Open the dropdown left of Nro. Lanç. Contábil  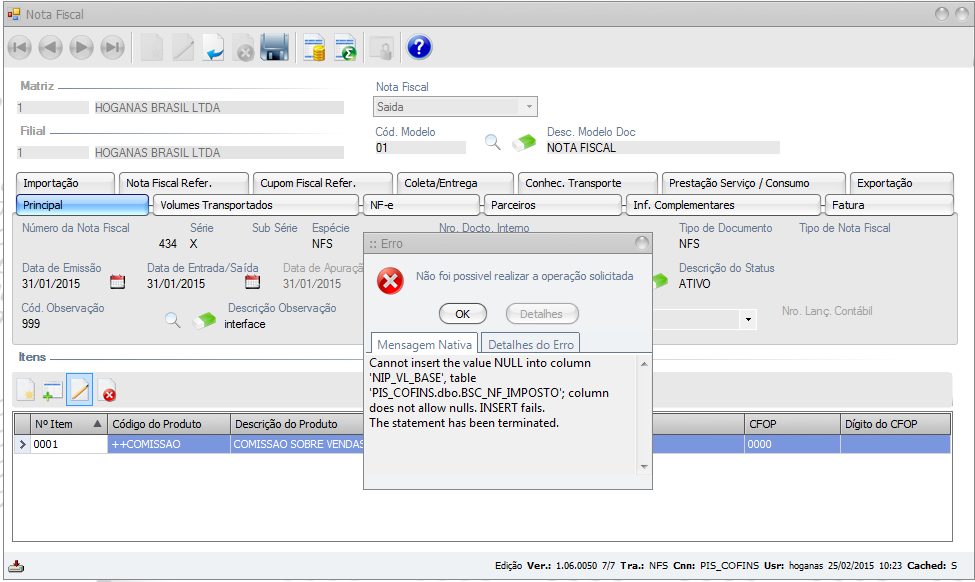pos(747,319)
